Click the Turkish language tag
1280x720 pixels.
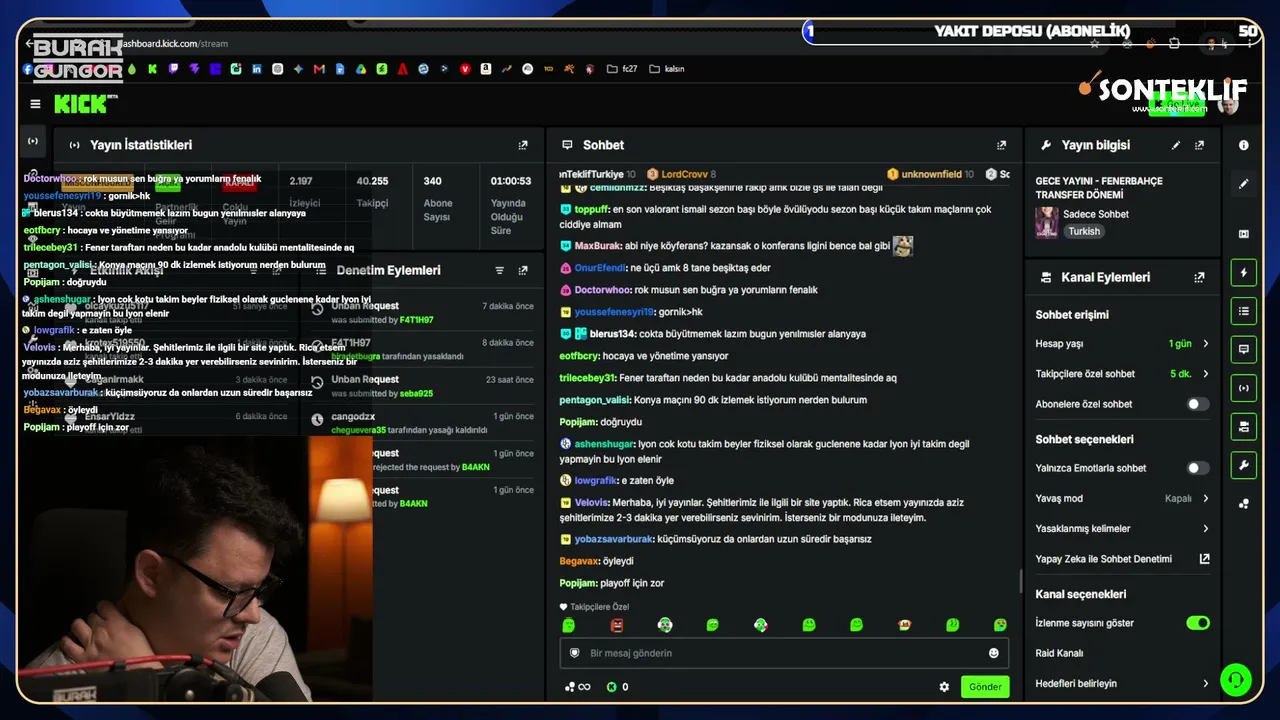(x=1083, y=231)
